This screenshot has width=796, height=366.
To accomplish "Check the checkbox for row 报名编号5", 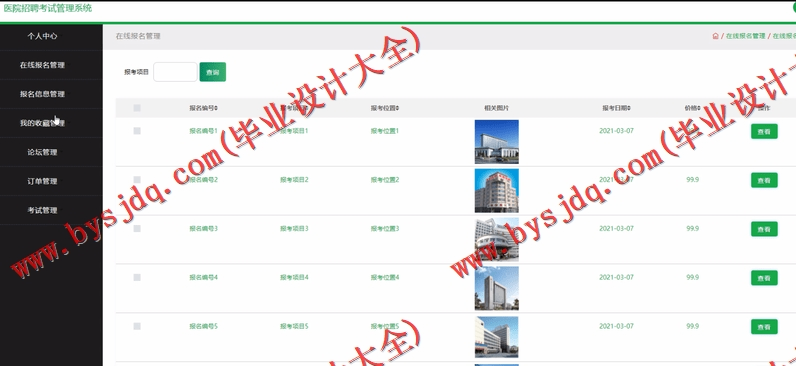I will (x=137, y=326).
